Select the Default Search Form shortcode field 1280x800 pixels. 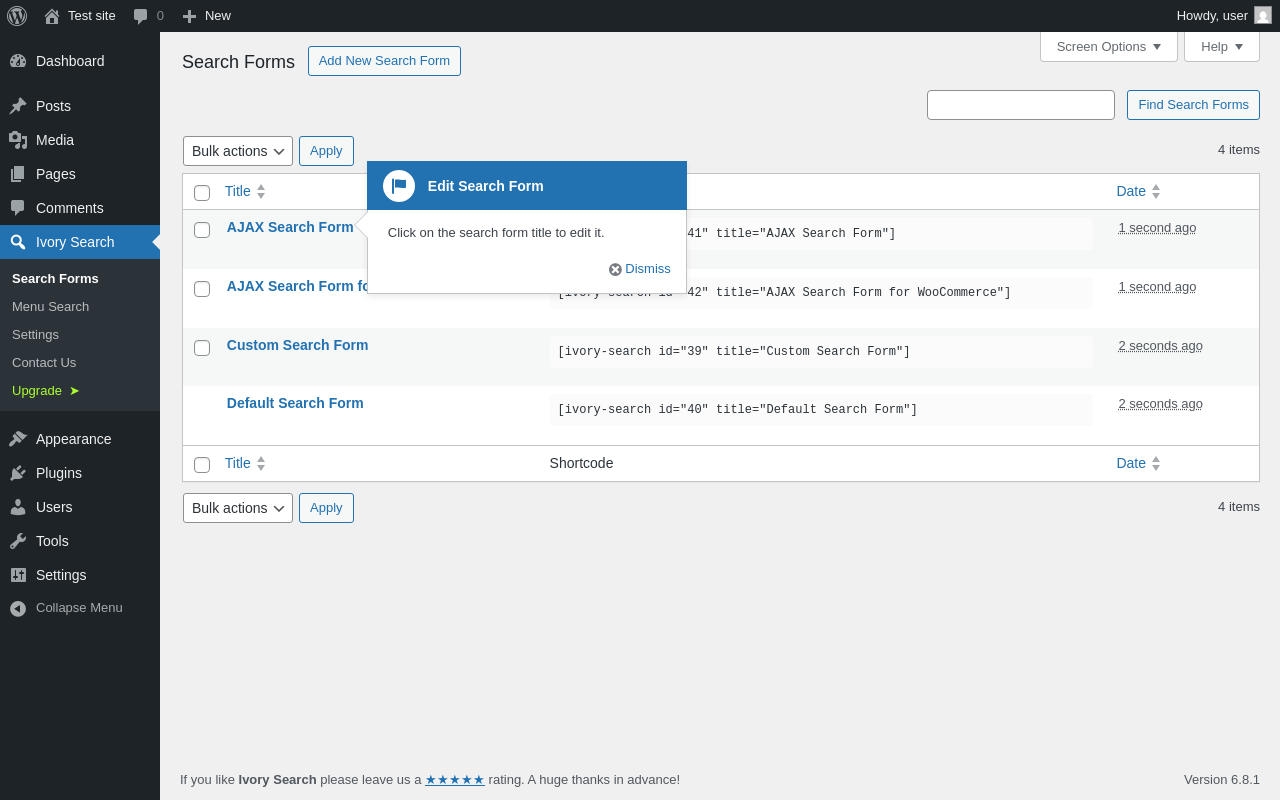click(821, 410)
